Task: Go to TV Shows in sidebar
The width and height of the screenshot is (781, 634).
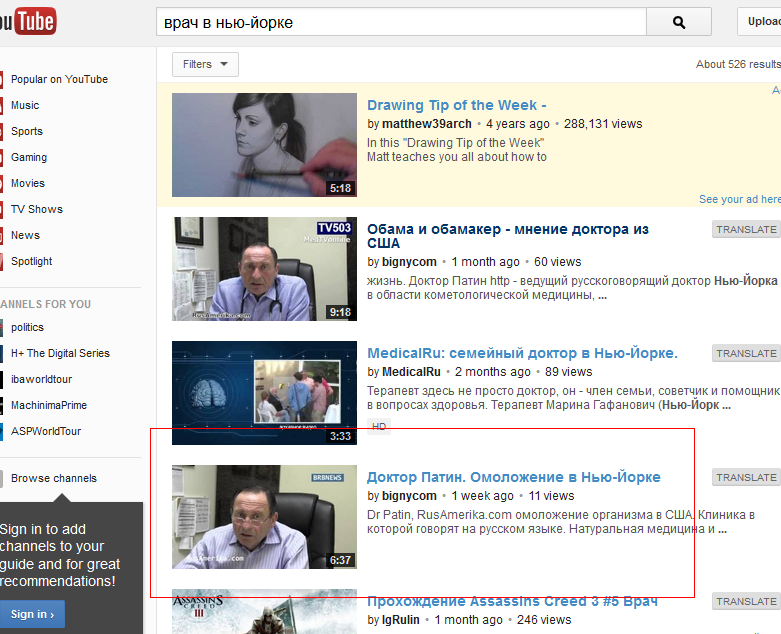Action: point(37,209)
